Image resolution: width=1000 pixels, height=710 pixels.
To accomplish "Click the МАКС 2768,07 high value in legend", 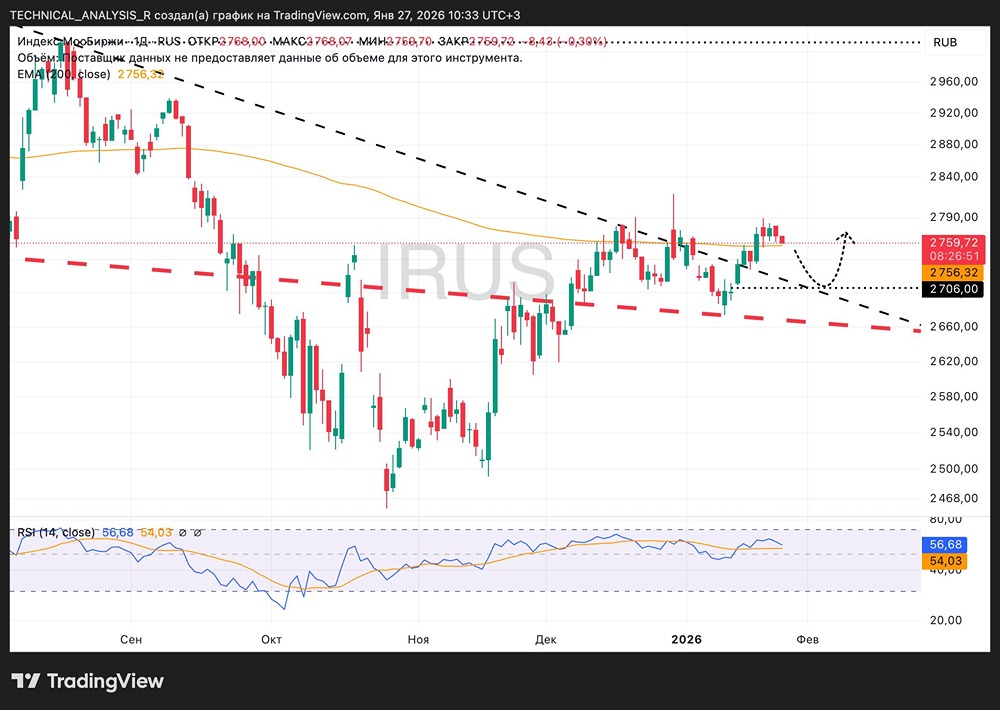I will click(x=312, y=41).
